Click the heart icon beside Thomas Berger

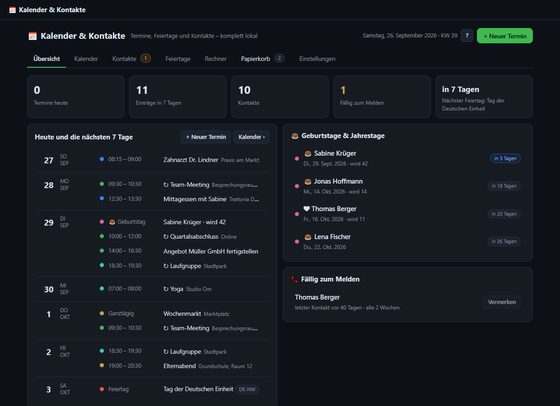tap(306, 209)
